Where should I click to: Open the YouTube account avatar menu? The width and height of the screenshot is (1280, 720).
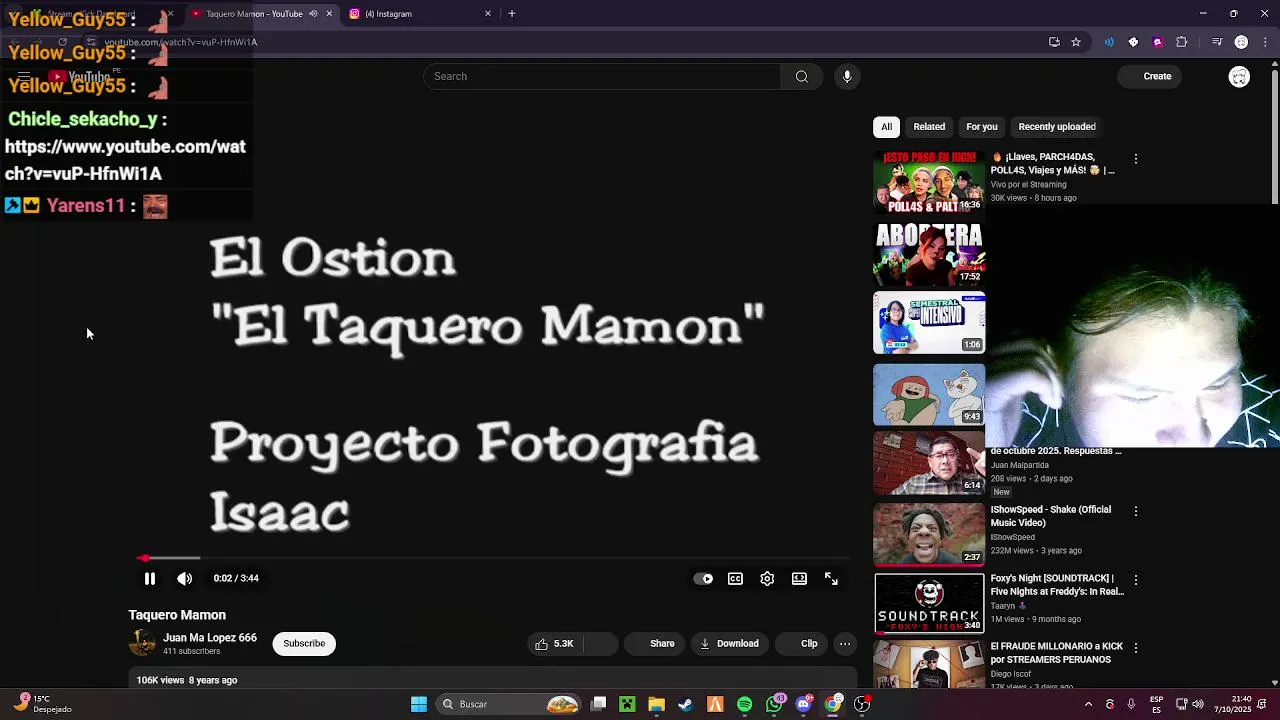[1239, 77]
